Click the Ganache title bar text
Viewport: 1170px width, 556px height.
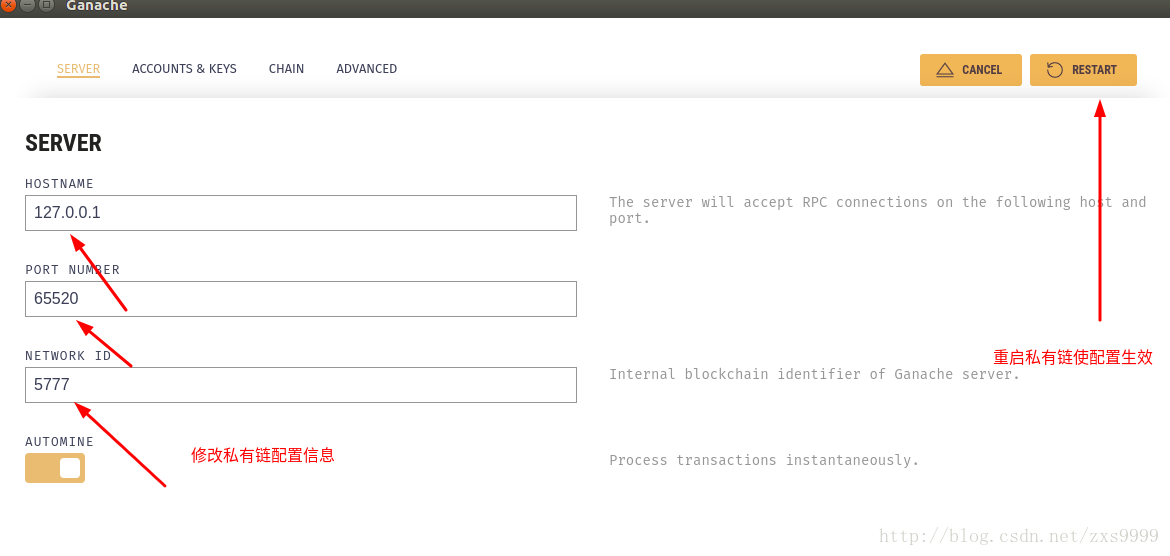[96, 6]
